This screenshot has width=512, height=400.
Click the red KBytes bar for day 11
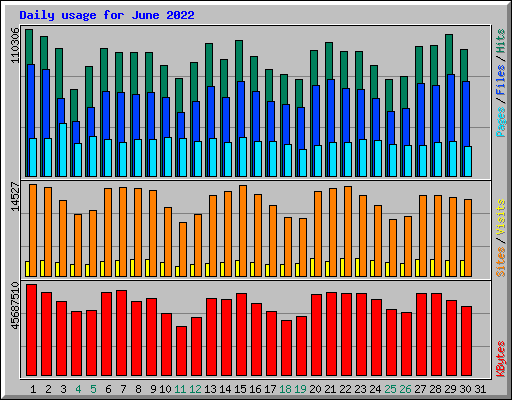pyautogui.click(x=182, y=351)
